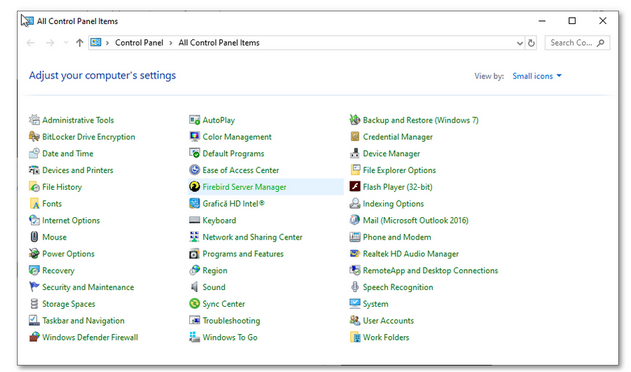Click the search magnifier icon
This screenshot has height=372, width=631.
[x=600, y=43]
